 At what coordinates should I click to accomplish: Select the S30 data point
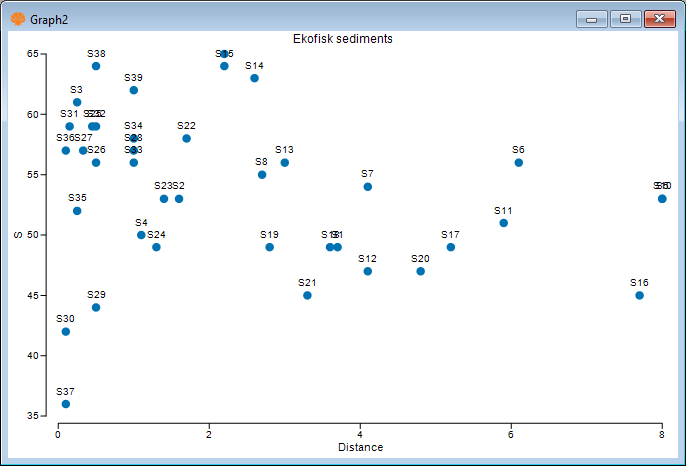point(66,332)
